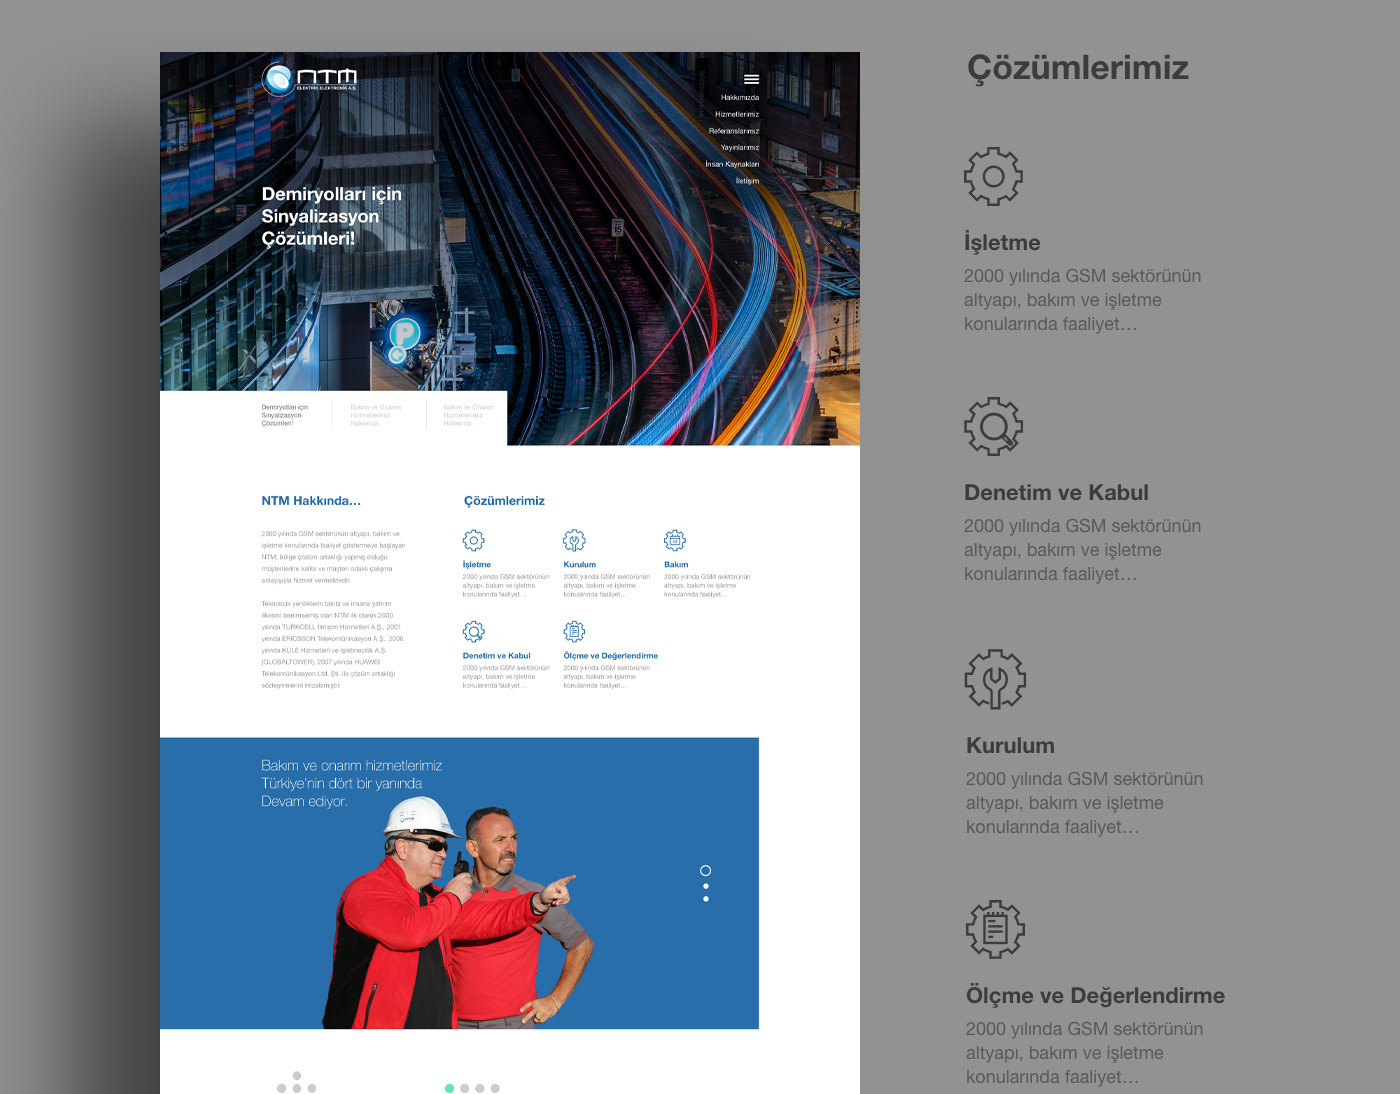Viewport: 1400px width, 1094px height.
Task: Open the Hakkımızda menu item
Action: tap(740, 98)
